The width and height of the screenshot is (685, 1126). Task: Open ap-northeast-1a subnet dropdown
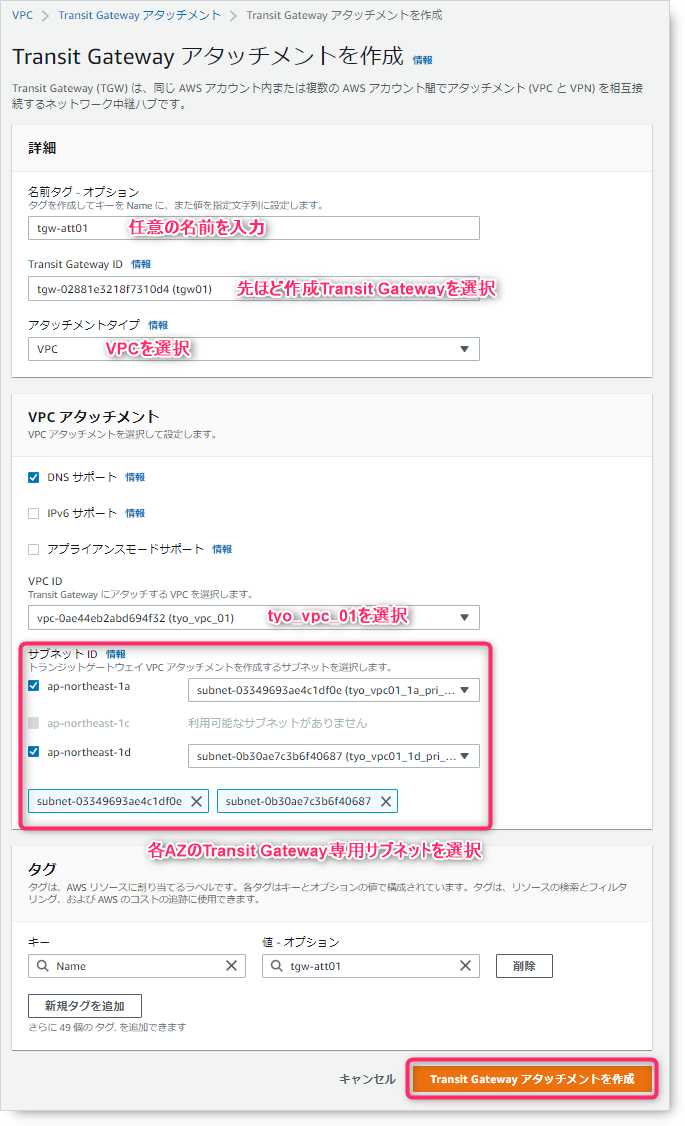coord(334,690)
